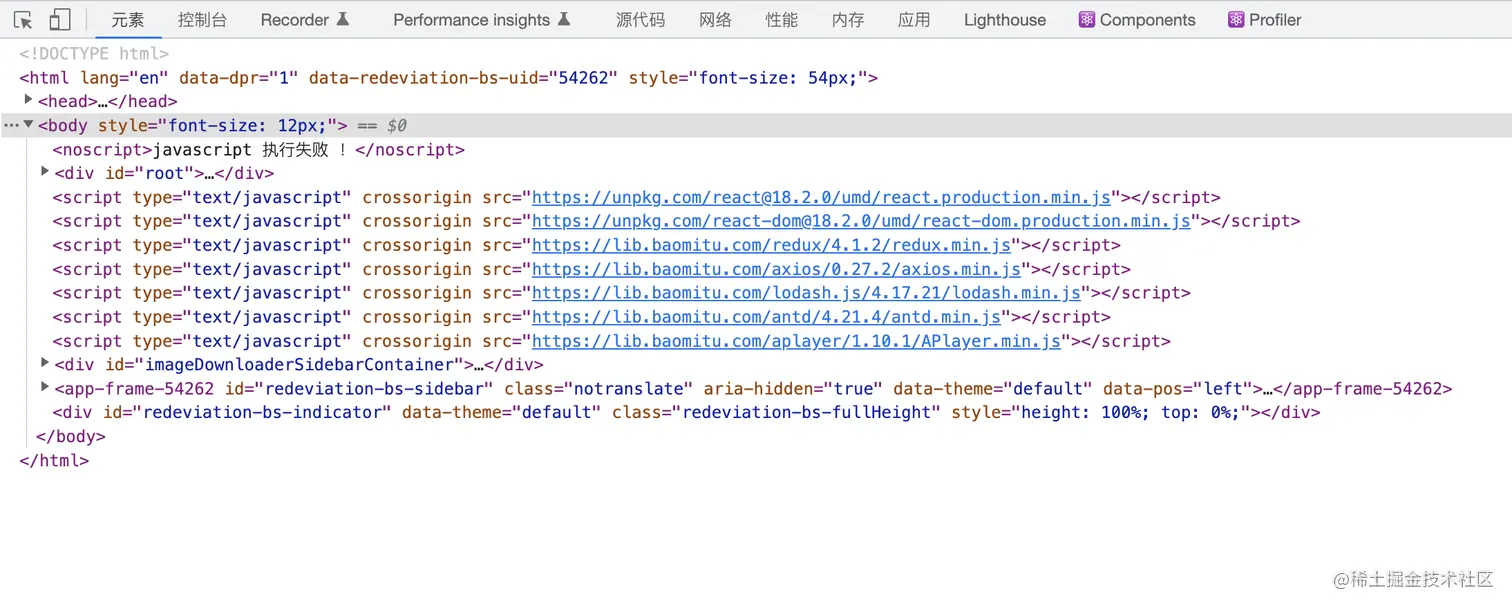Open the 源代码 tab
This screenshot has width=1512, height=608.
click(x=640, y=20)
